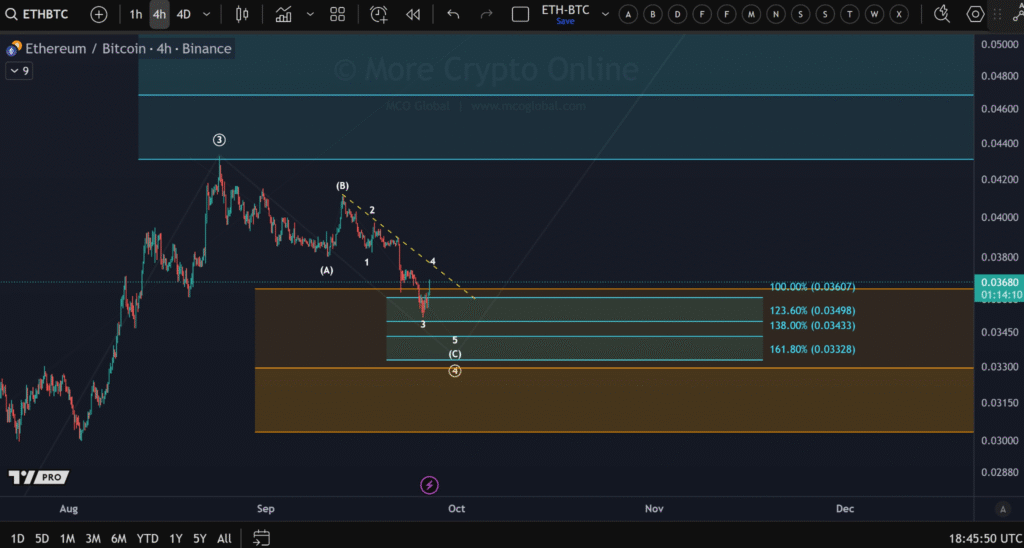Open the Indicators panel
The height and width of the screenshot is (548, 1024).
coord(284,14)
